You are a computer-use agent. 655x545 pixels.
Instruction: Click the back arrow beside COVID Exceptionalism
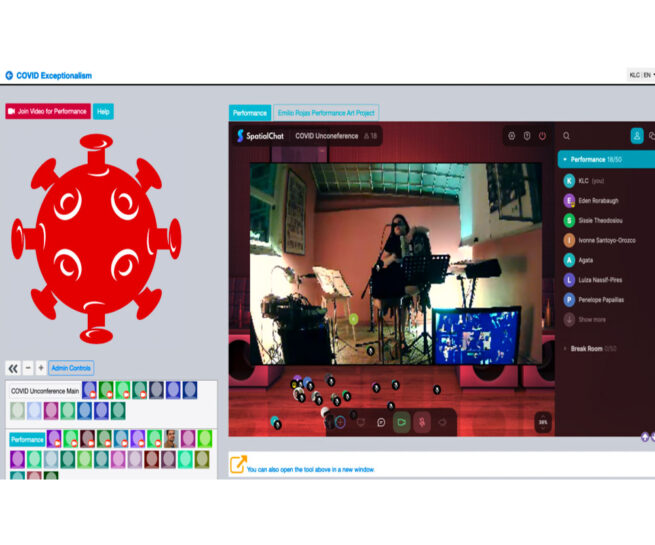point(9,75)
